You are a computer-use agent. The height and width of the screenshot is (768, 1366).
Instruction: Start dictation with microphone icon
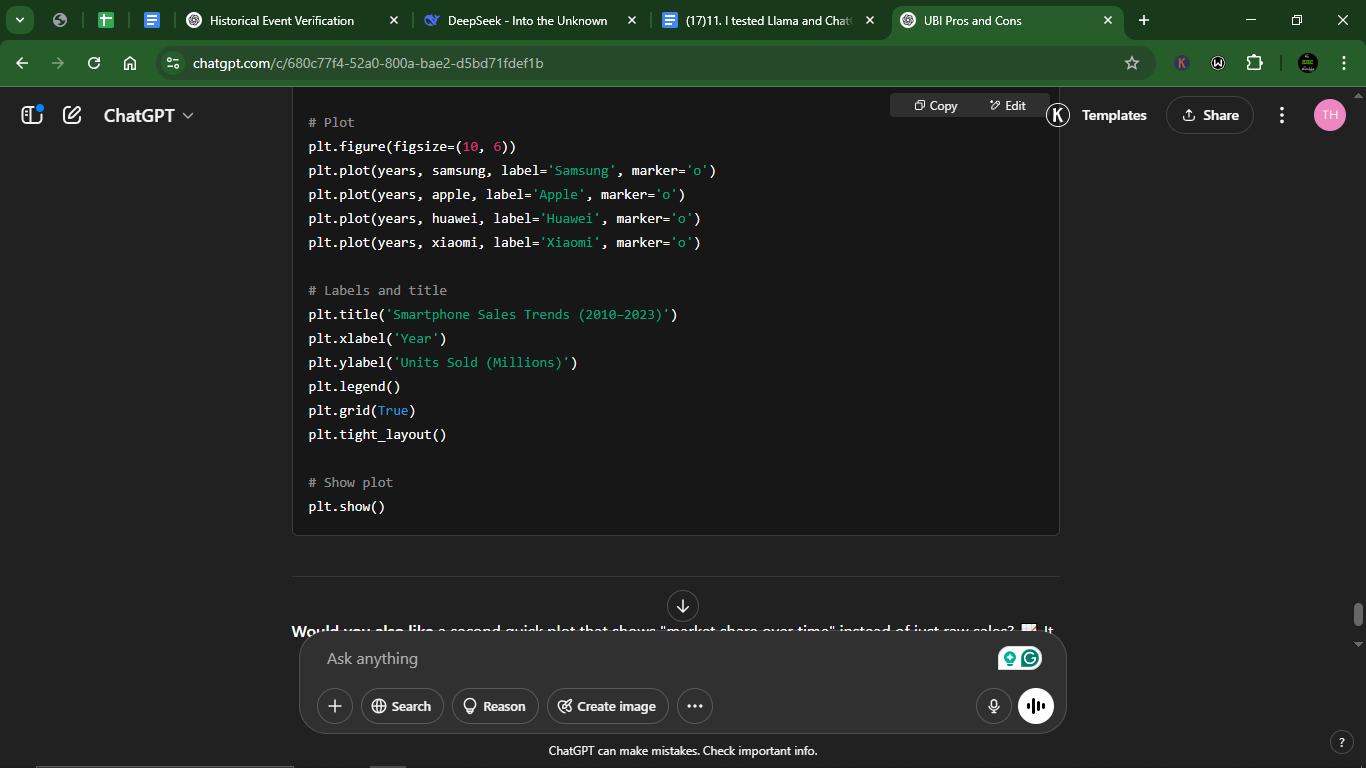pyautogui.click(x=994, y=706)
